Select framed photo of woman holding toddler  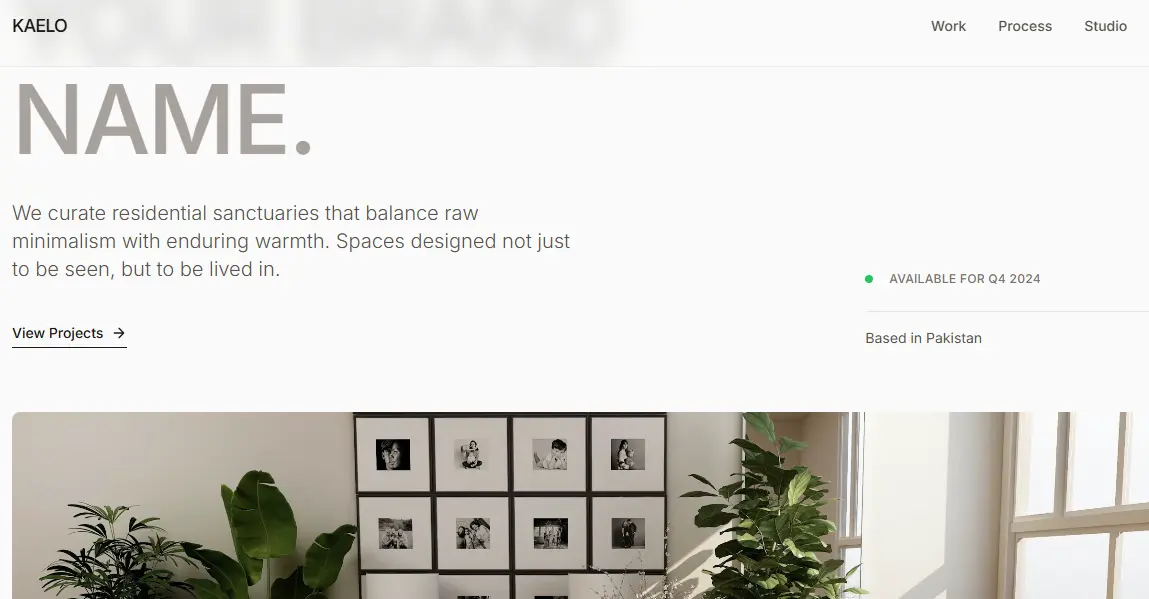[x=628, y=455]
